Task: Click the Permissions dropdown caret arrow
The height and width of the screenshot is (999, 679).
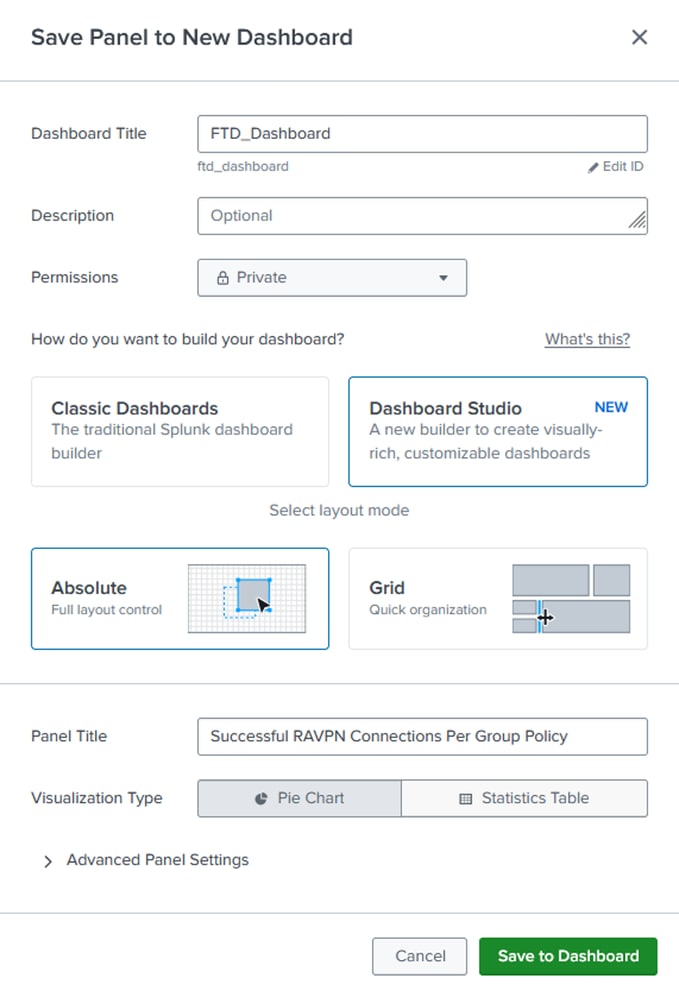Action: pyautogui.click(x=443, y=278)
